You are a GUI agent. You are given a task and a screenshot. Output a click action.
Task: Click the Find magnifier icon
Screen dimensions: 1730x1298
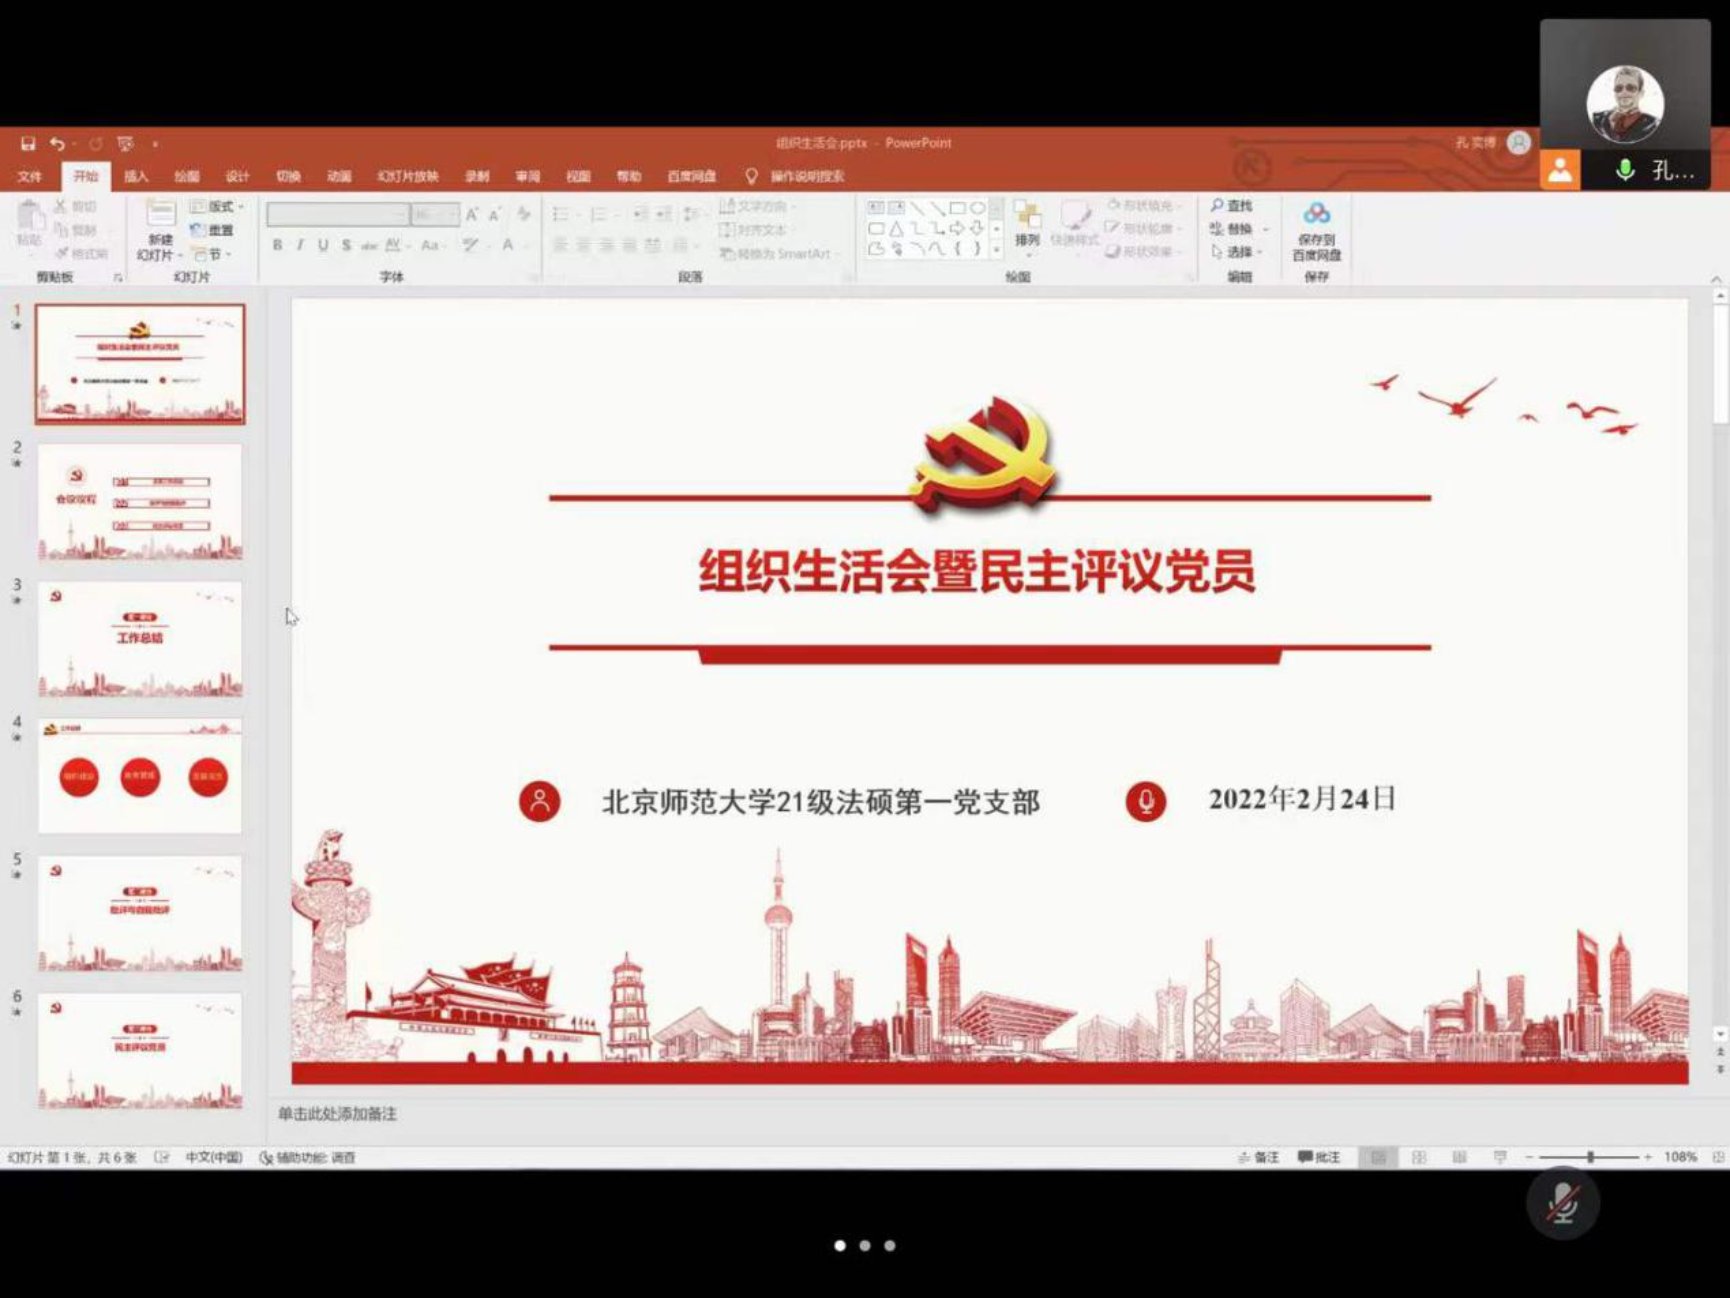coord(1218,206)
